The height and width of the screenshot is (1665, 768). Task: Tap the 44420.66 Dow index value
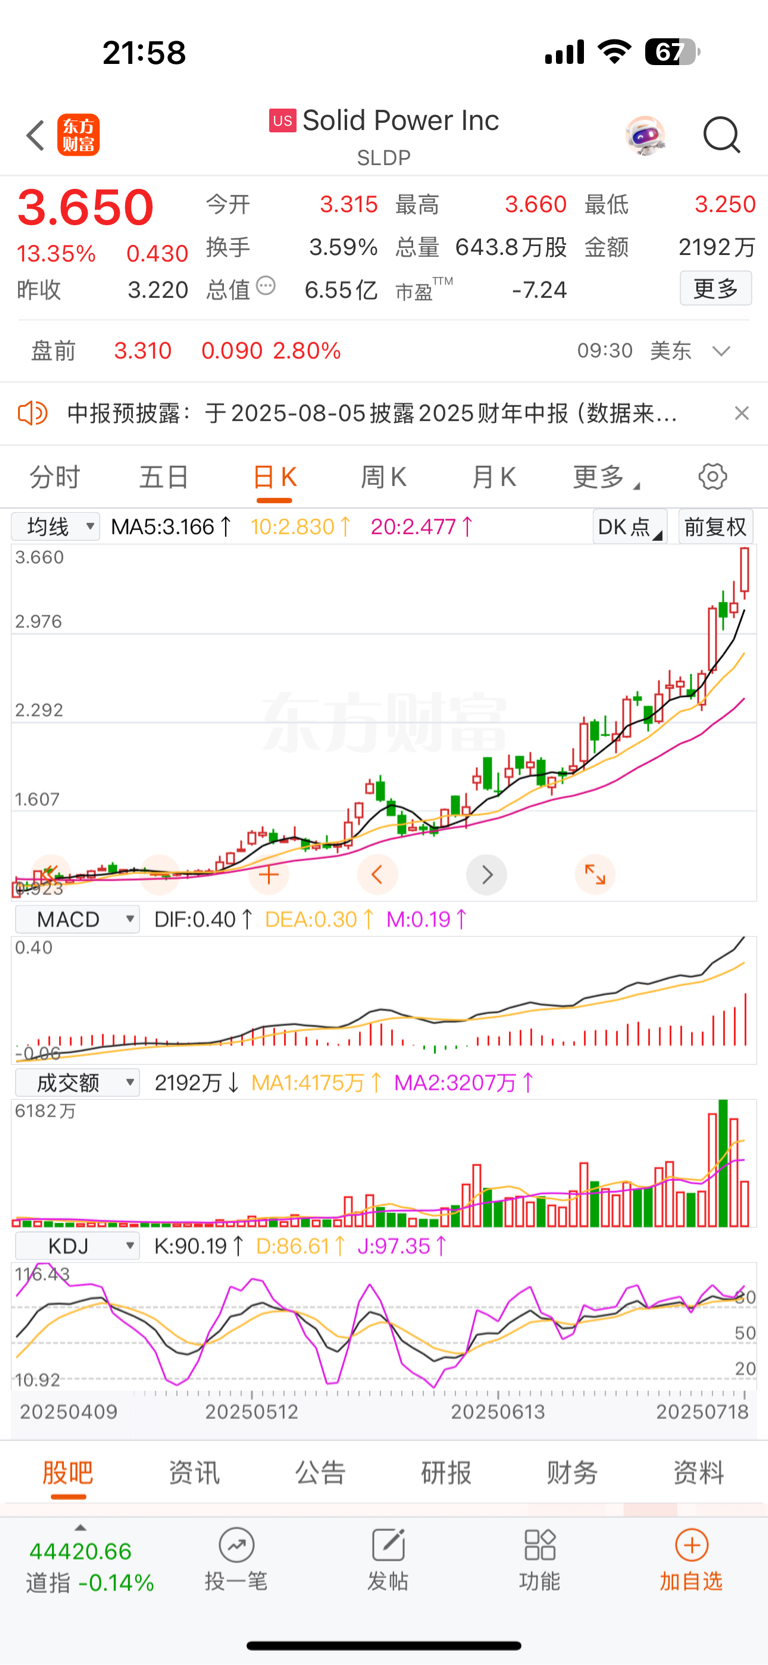coord(81,1551)
